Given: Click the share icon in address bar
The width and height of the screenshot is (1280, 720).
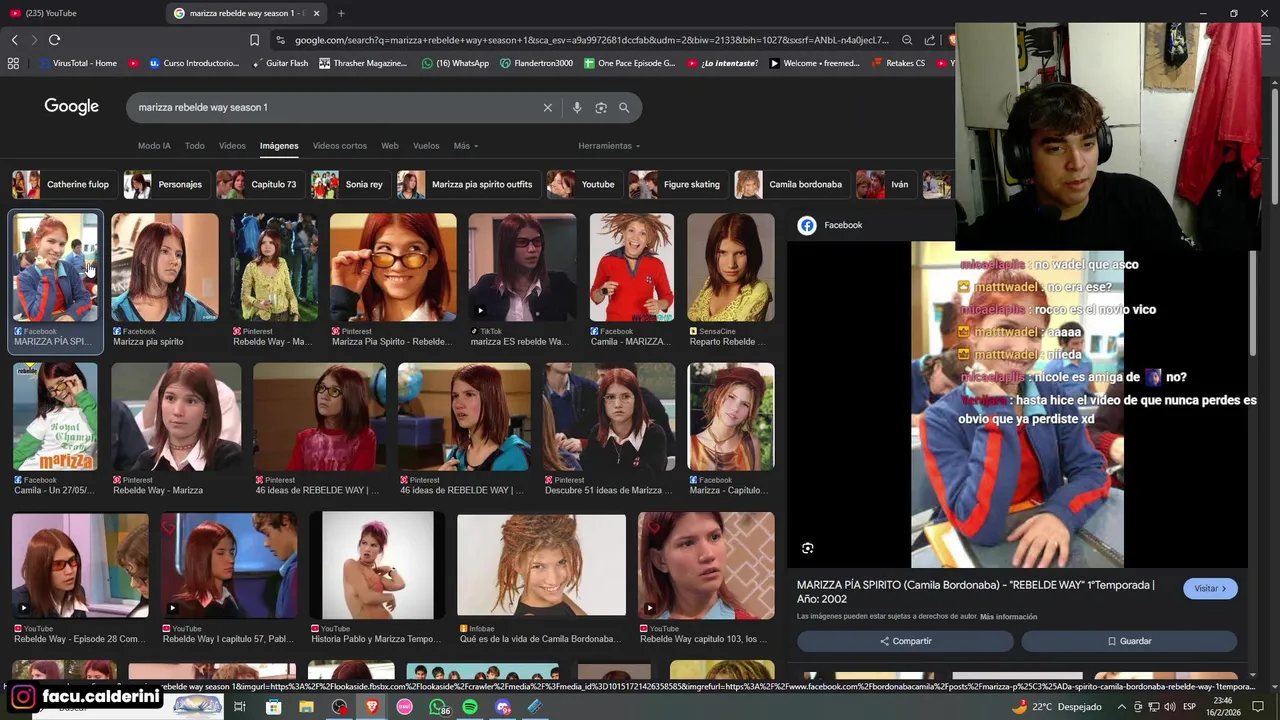Looking at the screenshot, I should point(930,40).
